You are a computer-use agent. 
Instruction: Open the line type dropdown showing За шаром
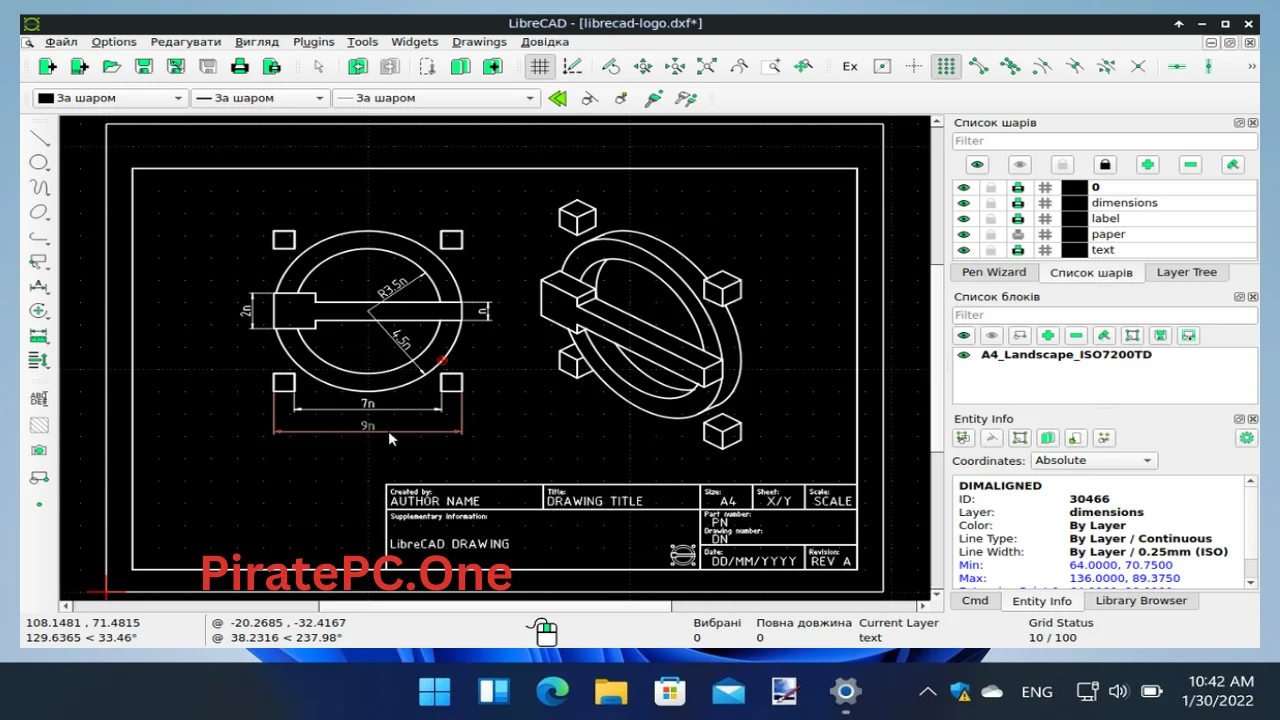click(435, 98)
